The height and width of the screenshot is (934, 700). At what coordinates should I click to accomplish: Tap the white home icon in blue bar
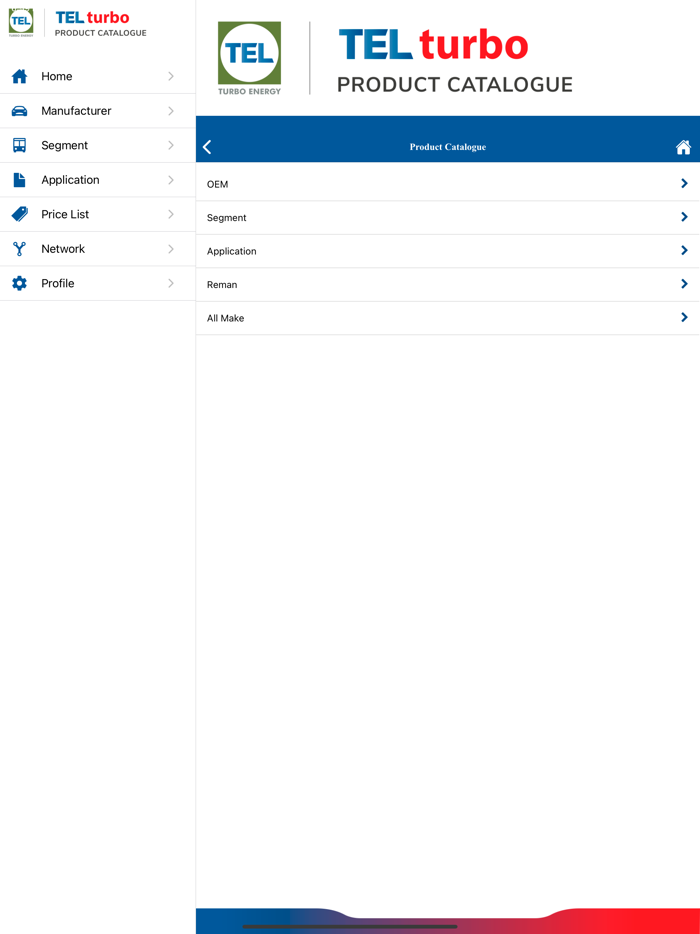click(683, 147)
